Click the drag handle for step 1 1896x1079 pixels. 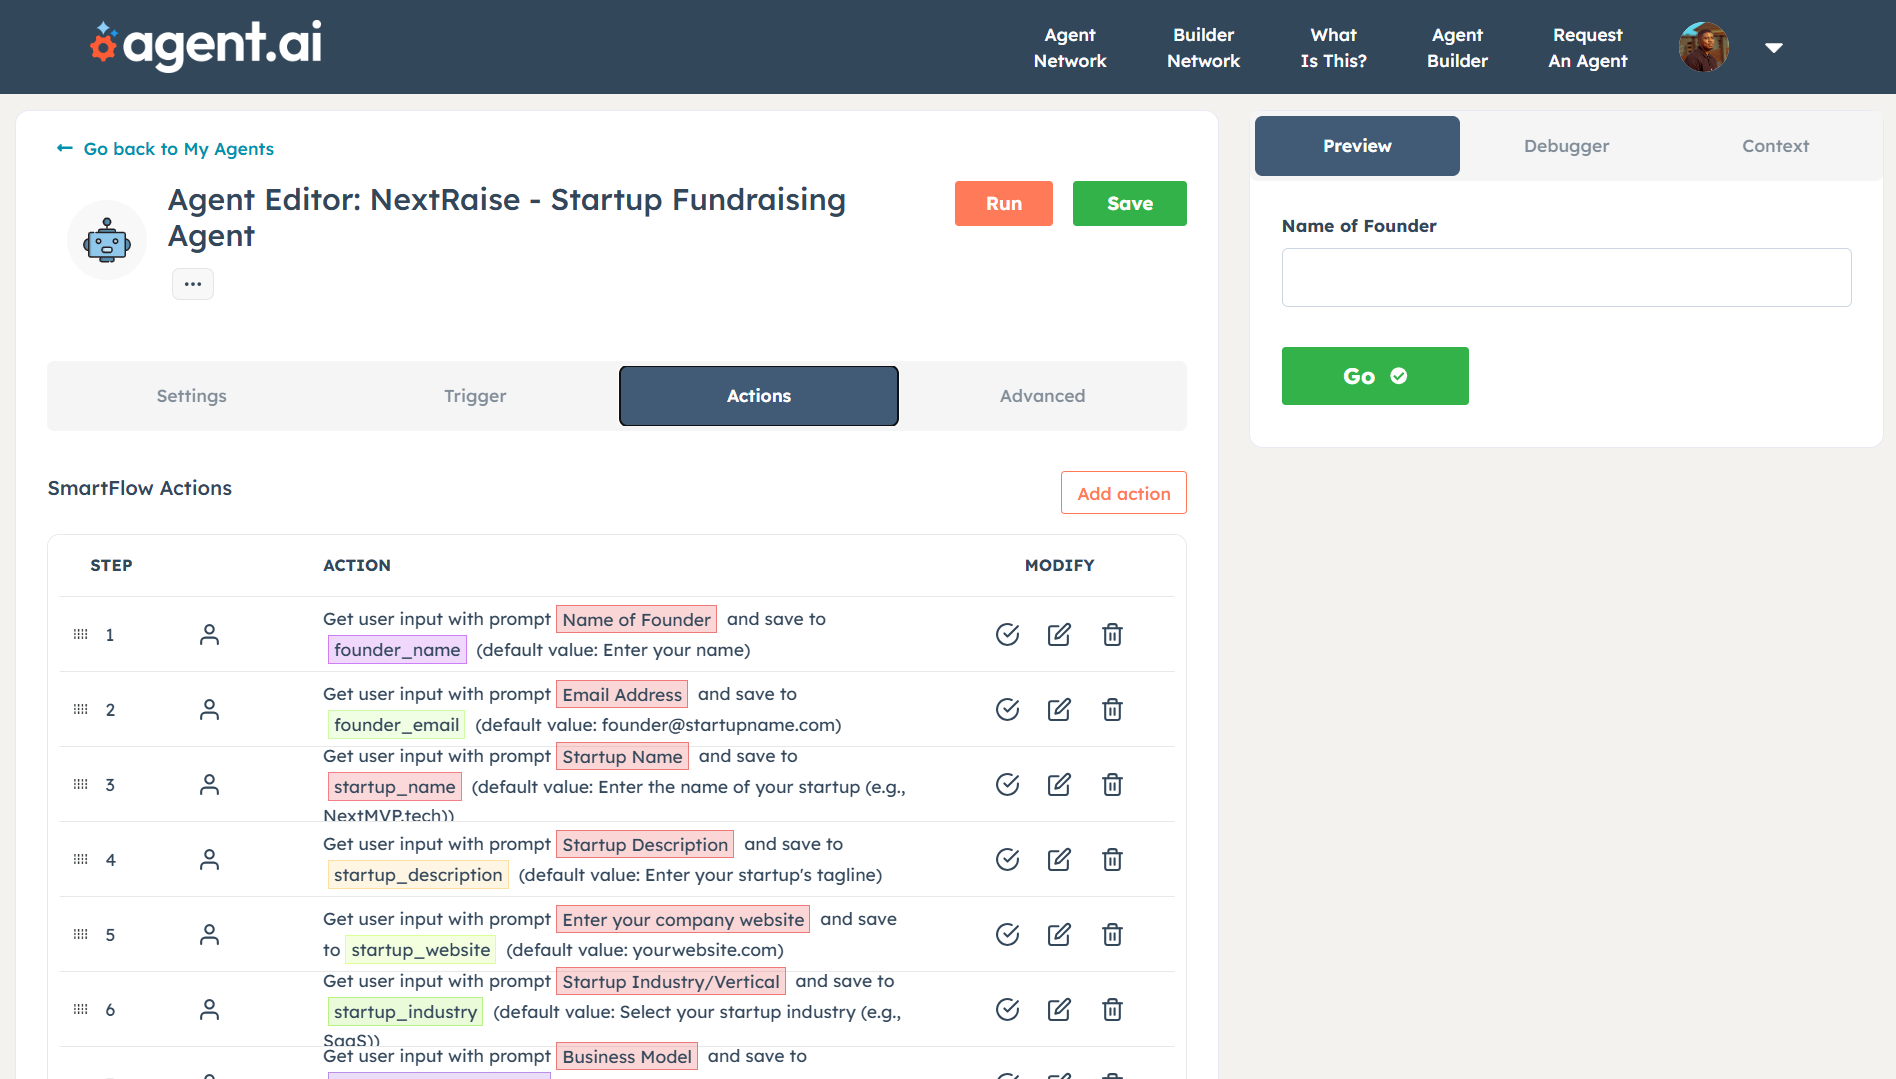(81, 635)
